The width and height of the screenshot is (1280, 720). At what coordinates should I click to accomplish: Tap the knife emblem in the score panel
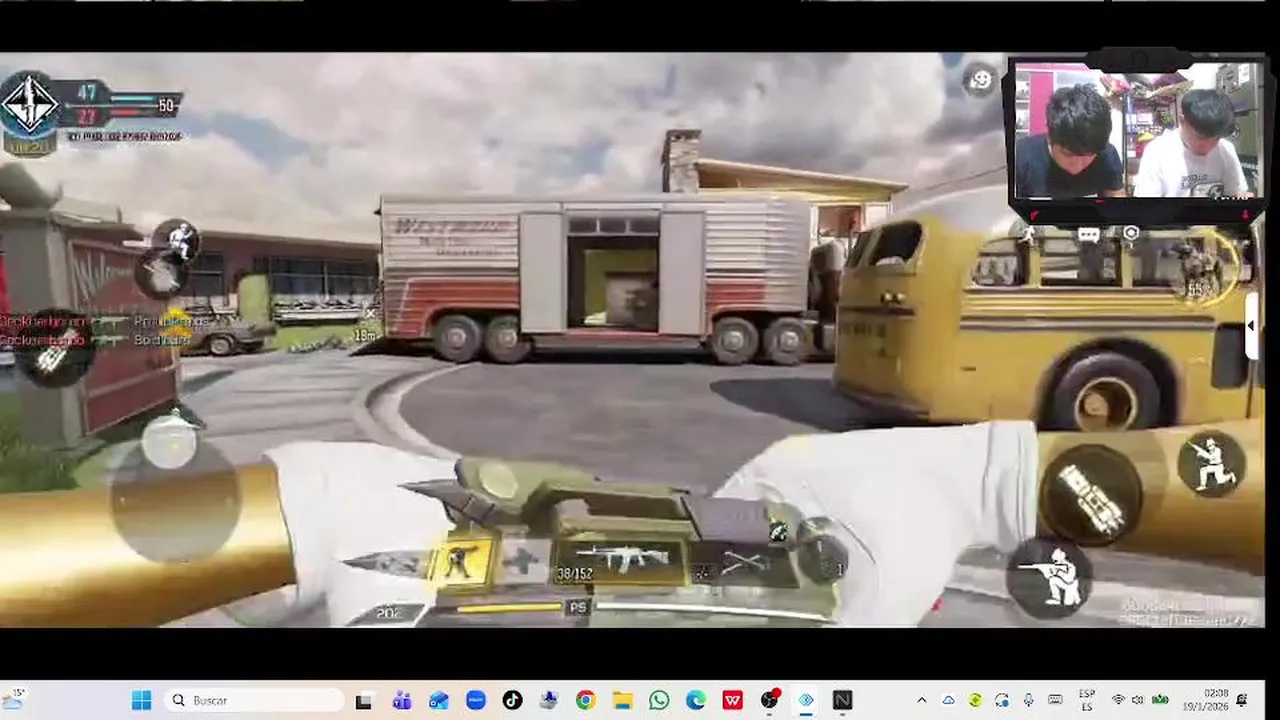click(29, 106)
